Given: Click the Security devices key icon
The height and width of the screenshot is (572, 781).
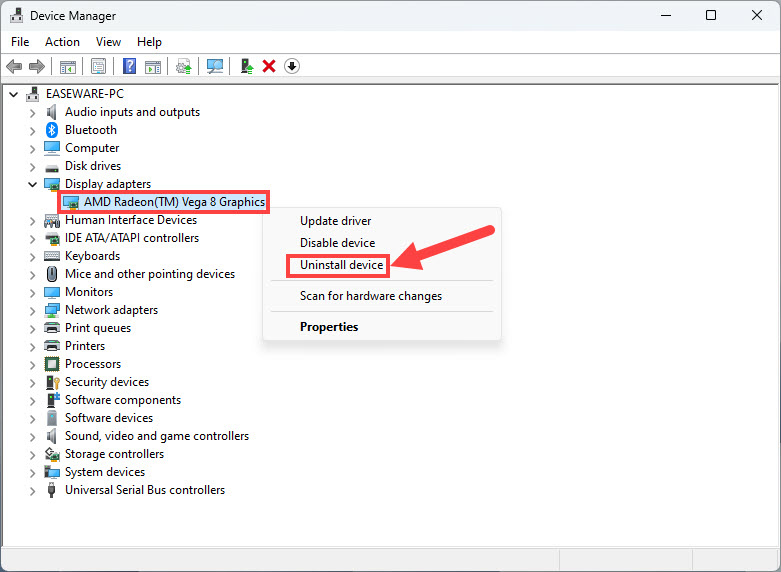Looking at the screenshot, I should 52,382.
